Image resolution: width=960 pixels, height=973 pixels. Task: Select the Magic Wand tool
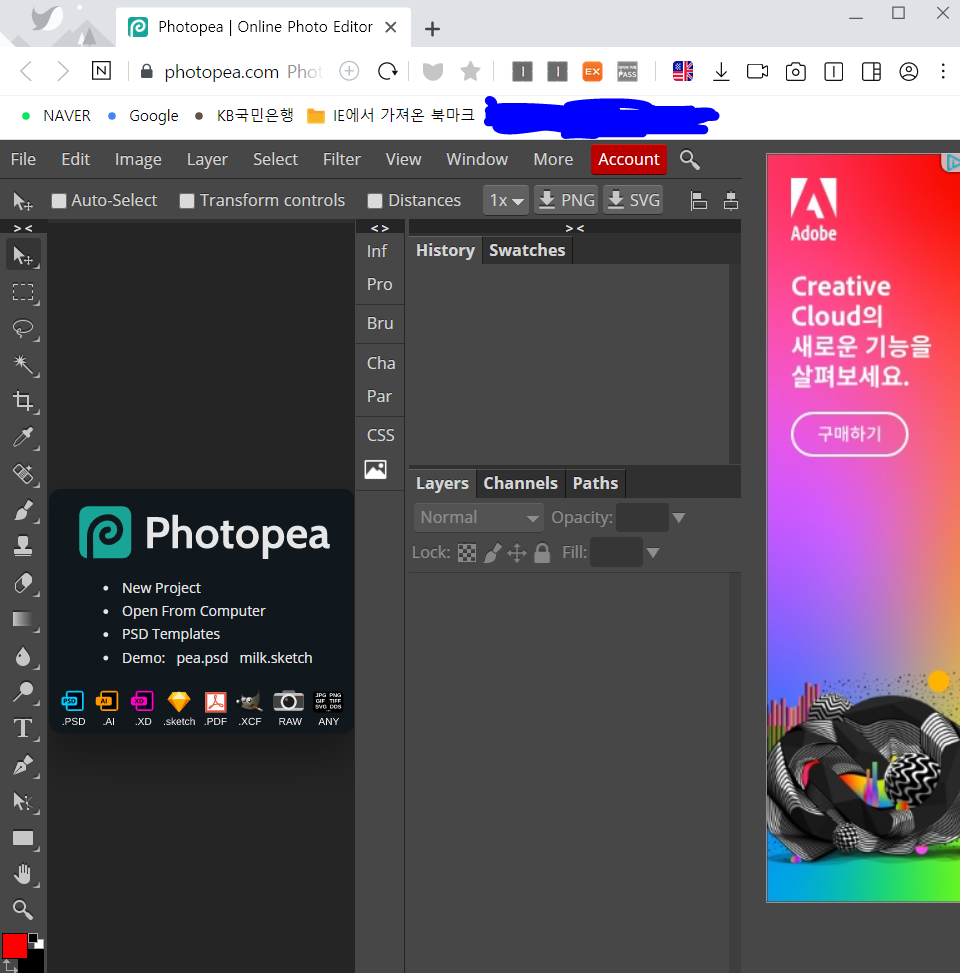click(24, 364)
